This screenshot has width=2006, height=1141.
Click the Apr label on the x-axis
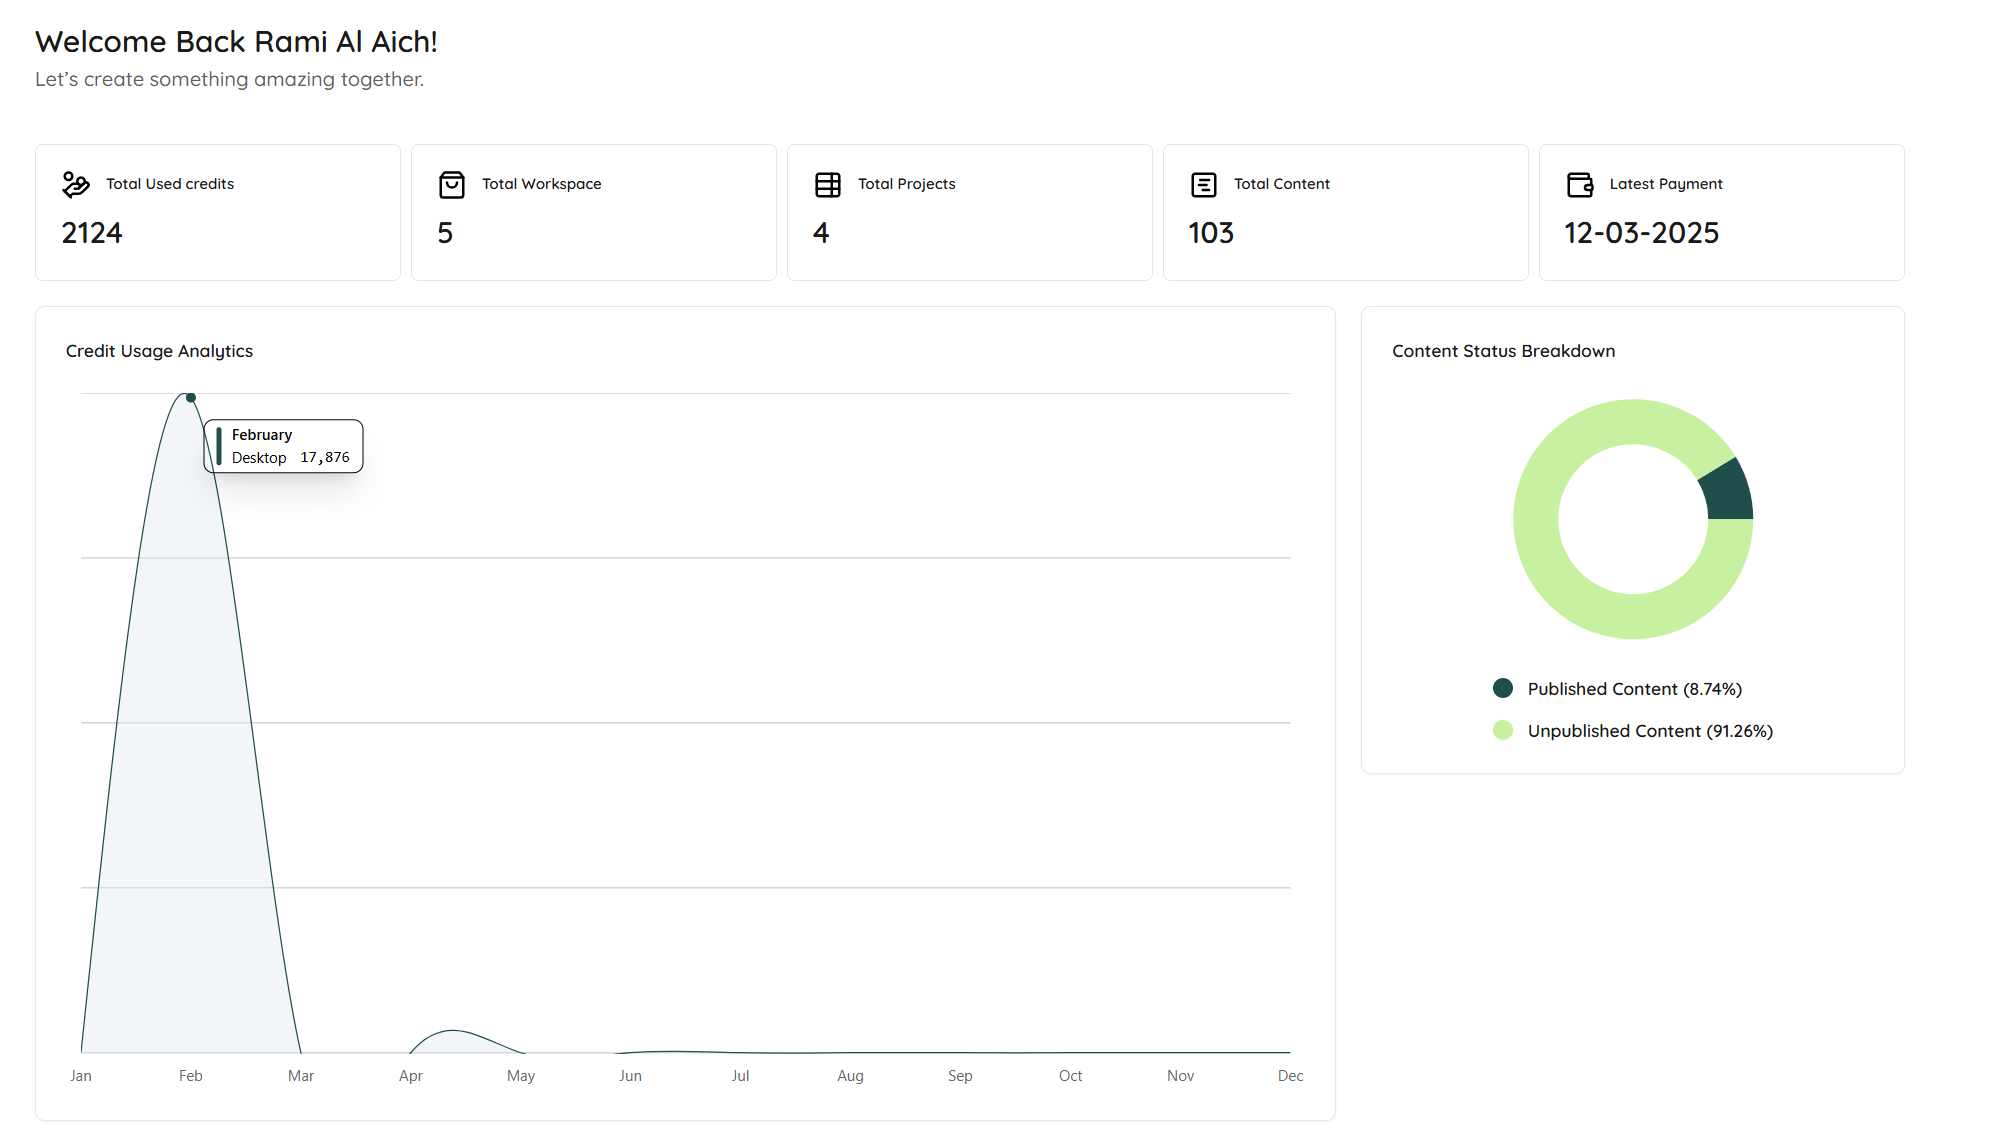tap(410, 1076)
